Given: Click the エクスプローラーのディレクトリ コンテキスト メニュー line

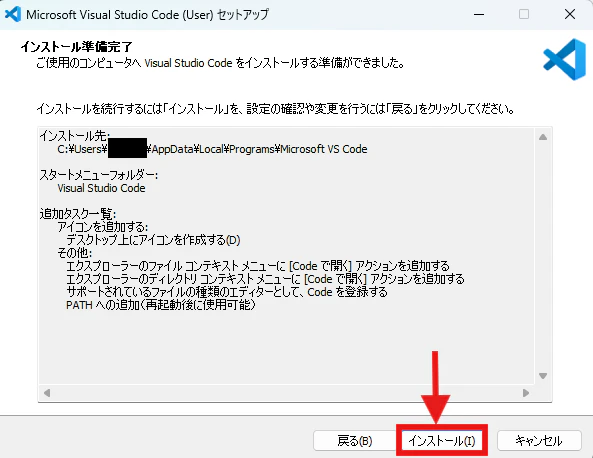Looking at the screenshot, I should click(x=265, y=279).
